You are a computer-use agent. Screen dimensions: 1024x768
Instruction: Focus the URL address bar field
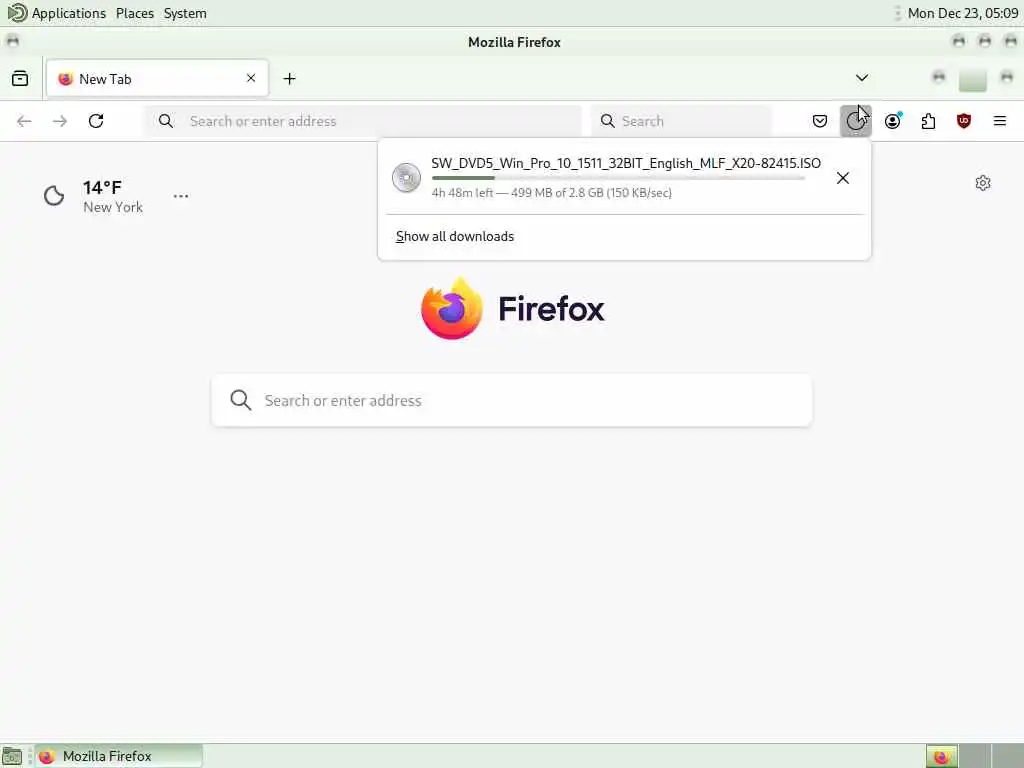[363, 121]
